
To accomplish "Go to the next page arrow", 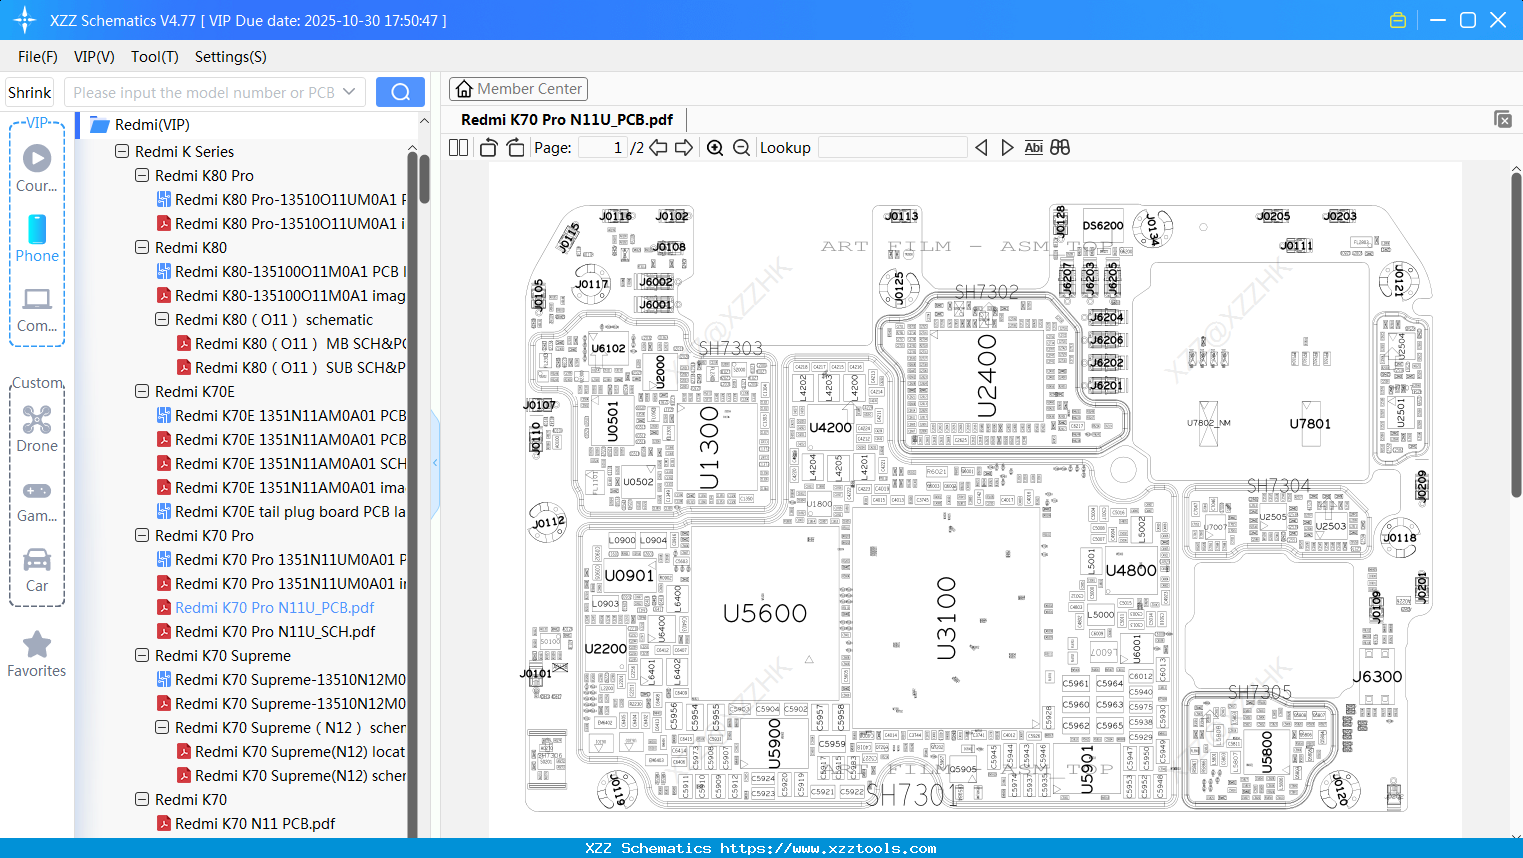I will pos(684,148).
